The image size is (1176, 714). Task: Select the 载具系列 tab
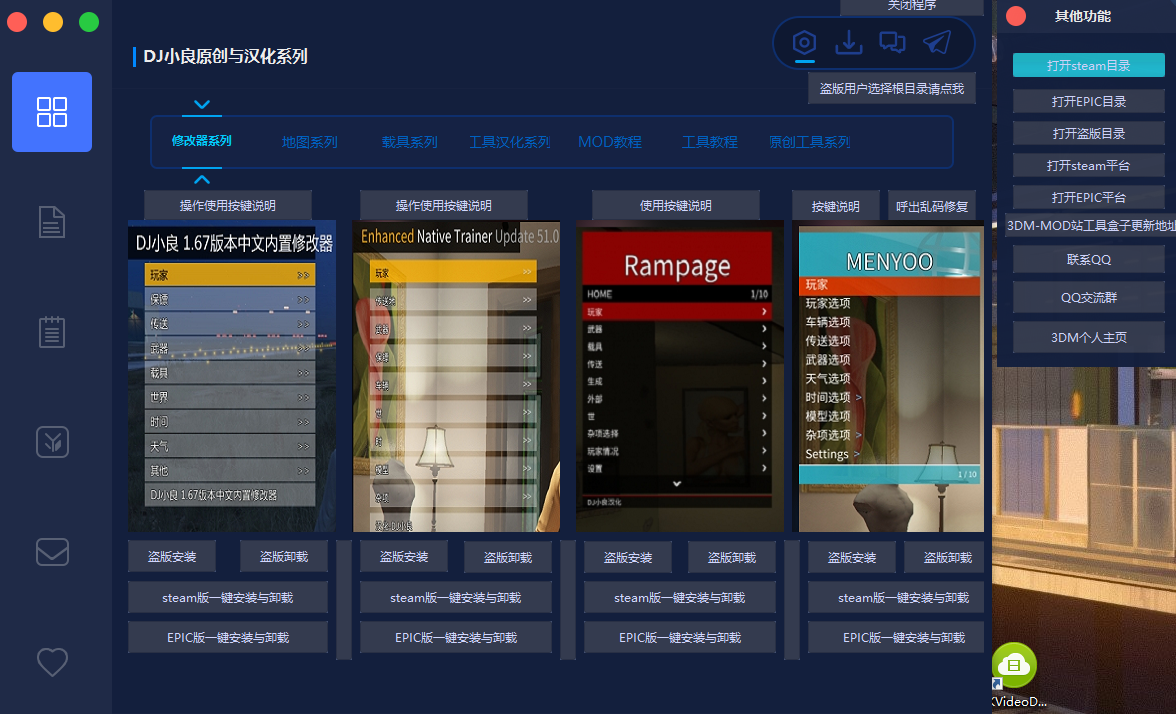410,142
